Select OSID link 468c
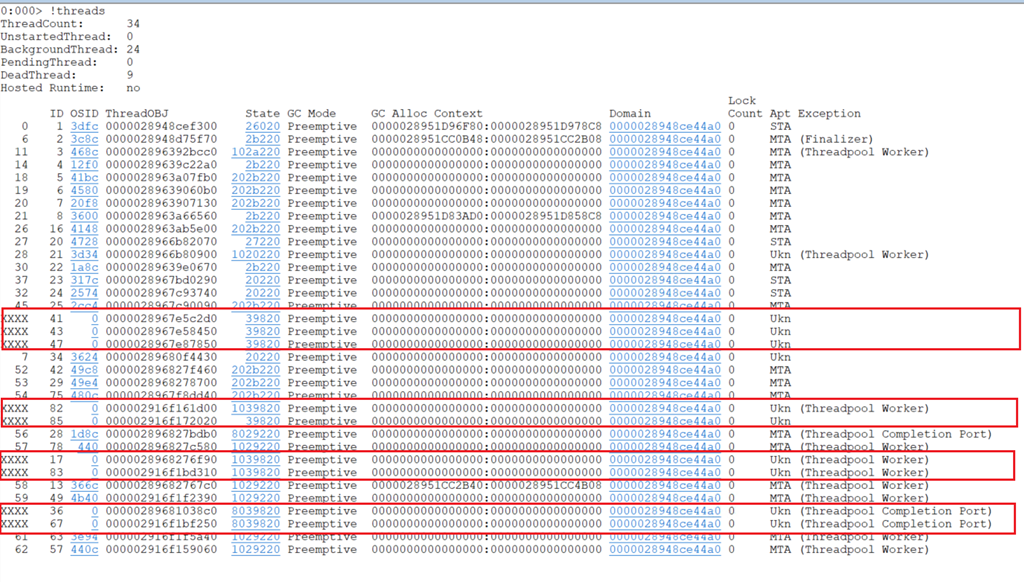 [85, 152]
